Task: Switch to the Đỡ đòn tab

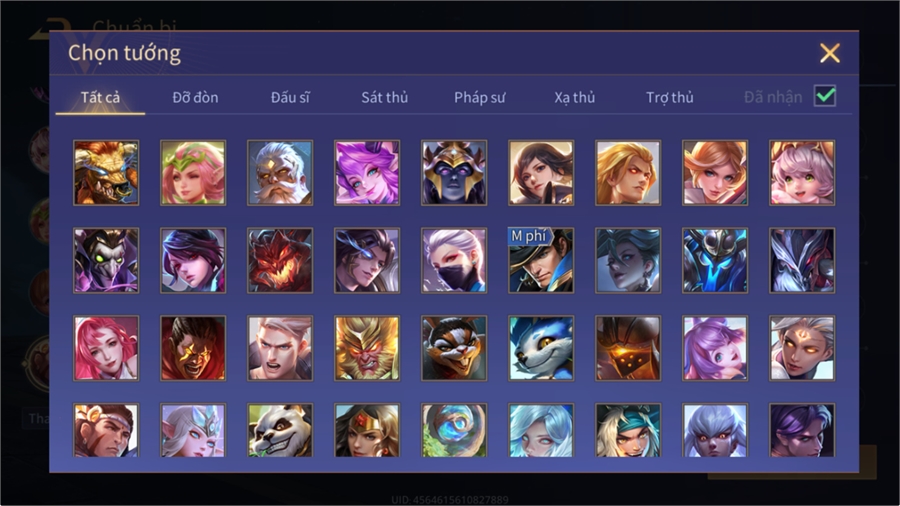Action: coord(195,98)
